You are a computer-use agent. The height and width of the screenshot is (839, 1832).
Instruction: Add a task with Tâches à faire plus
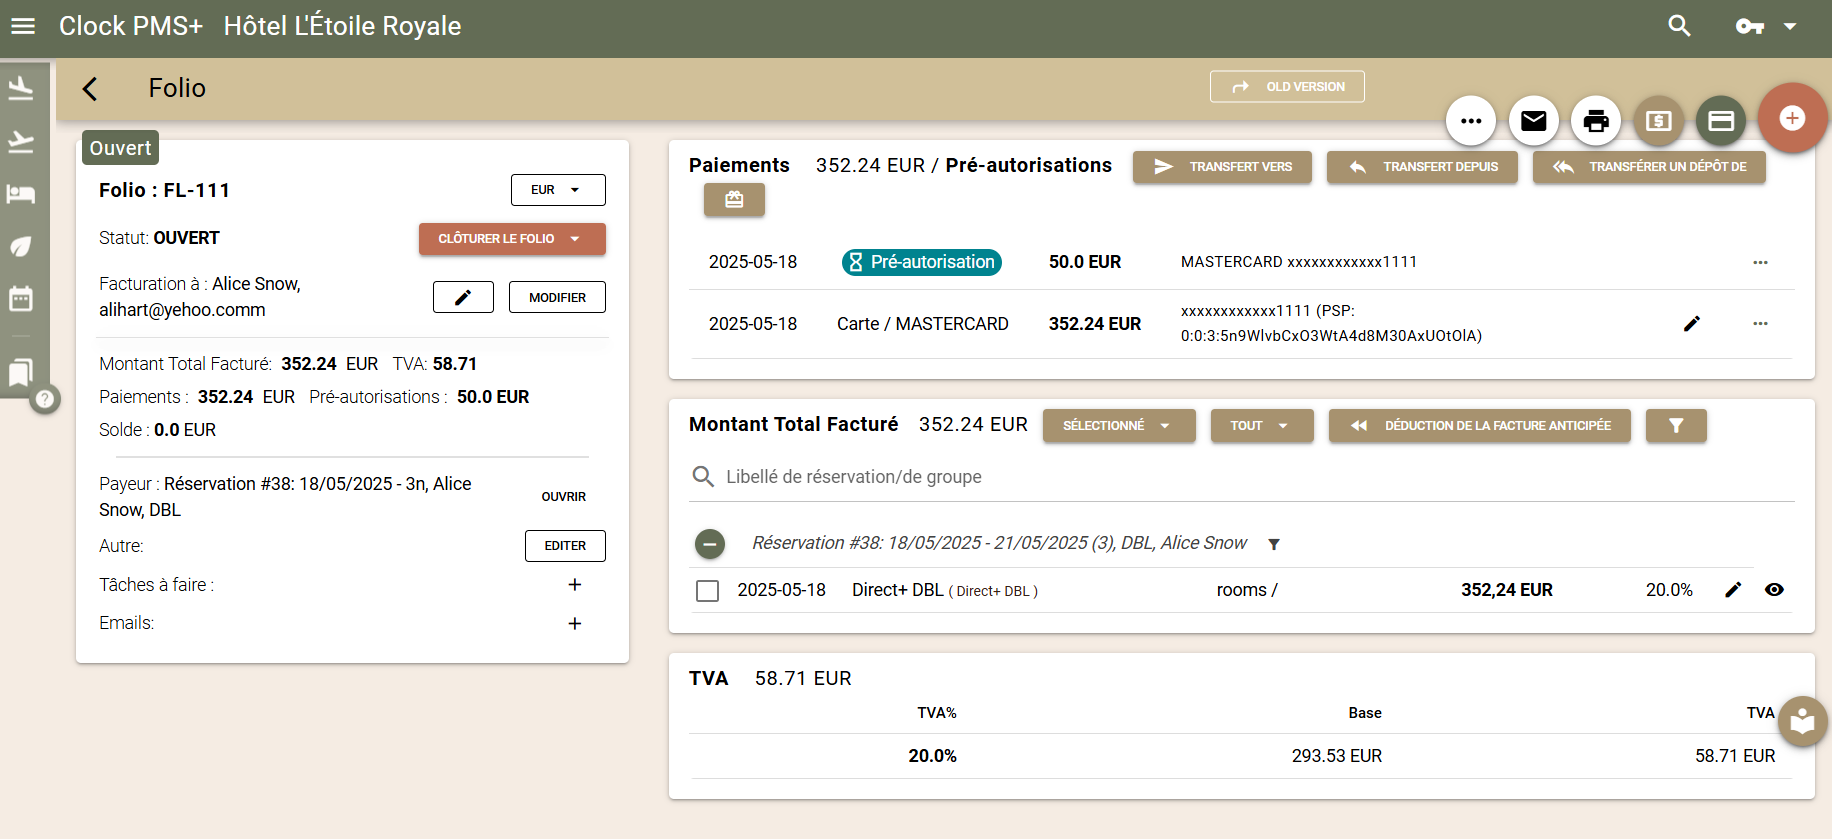[575, 585]
